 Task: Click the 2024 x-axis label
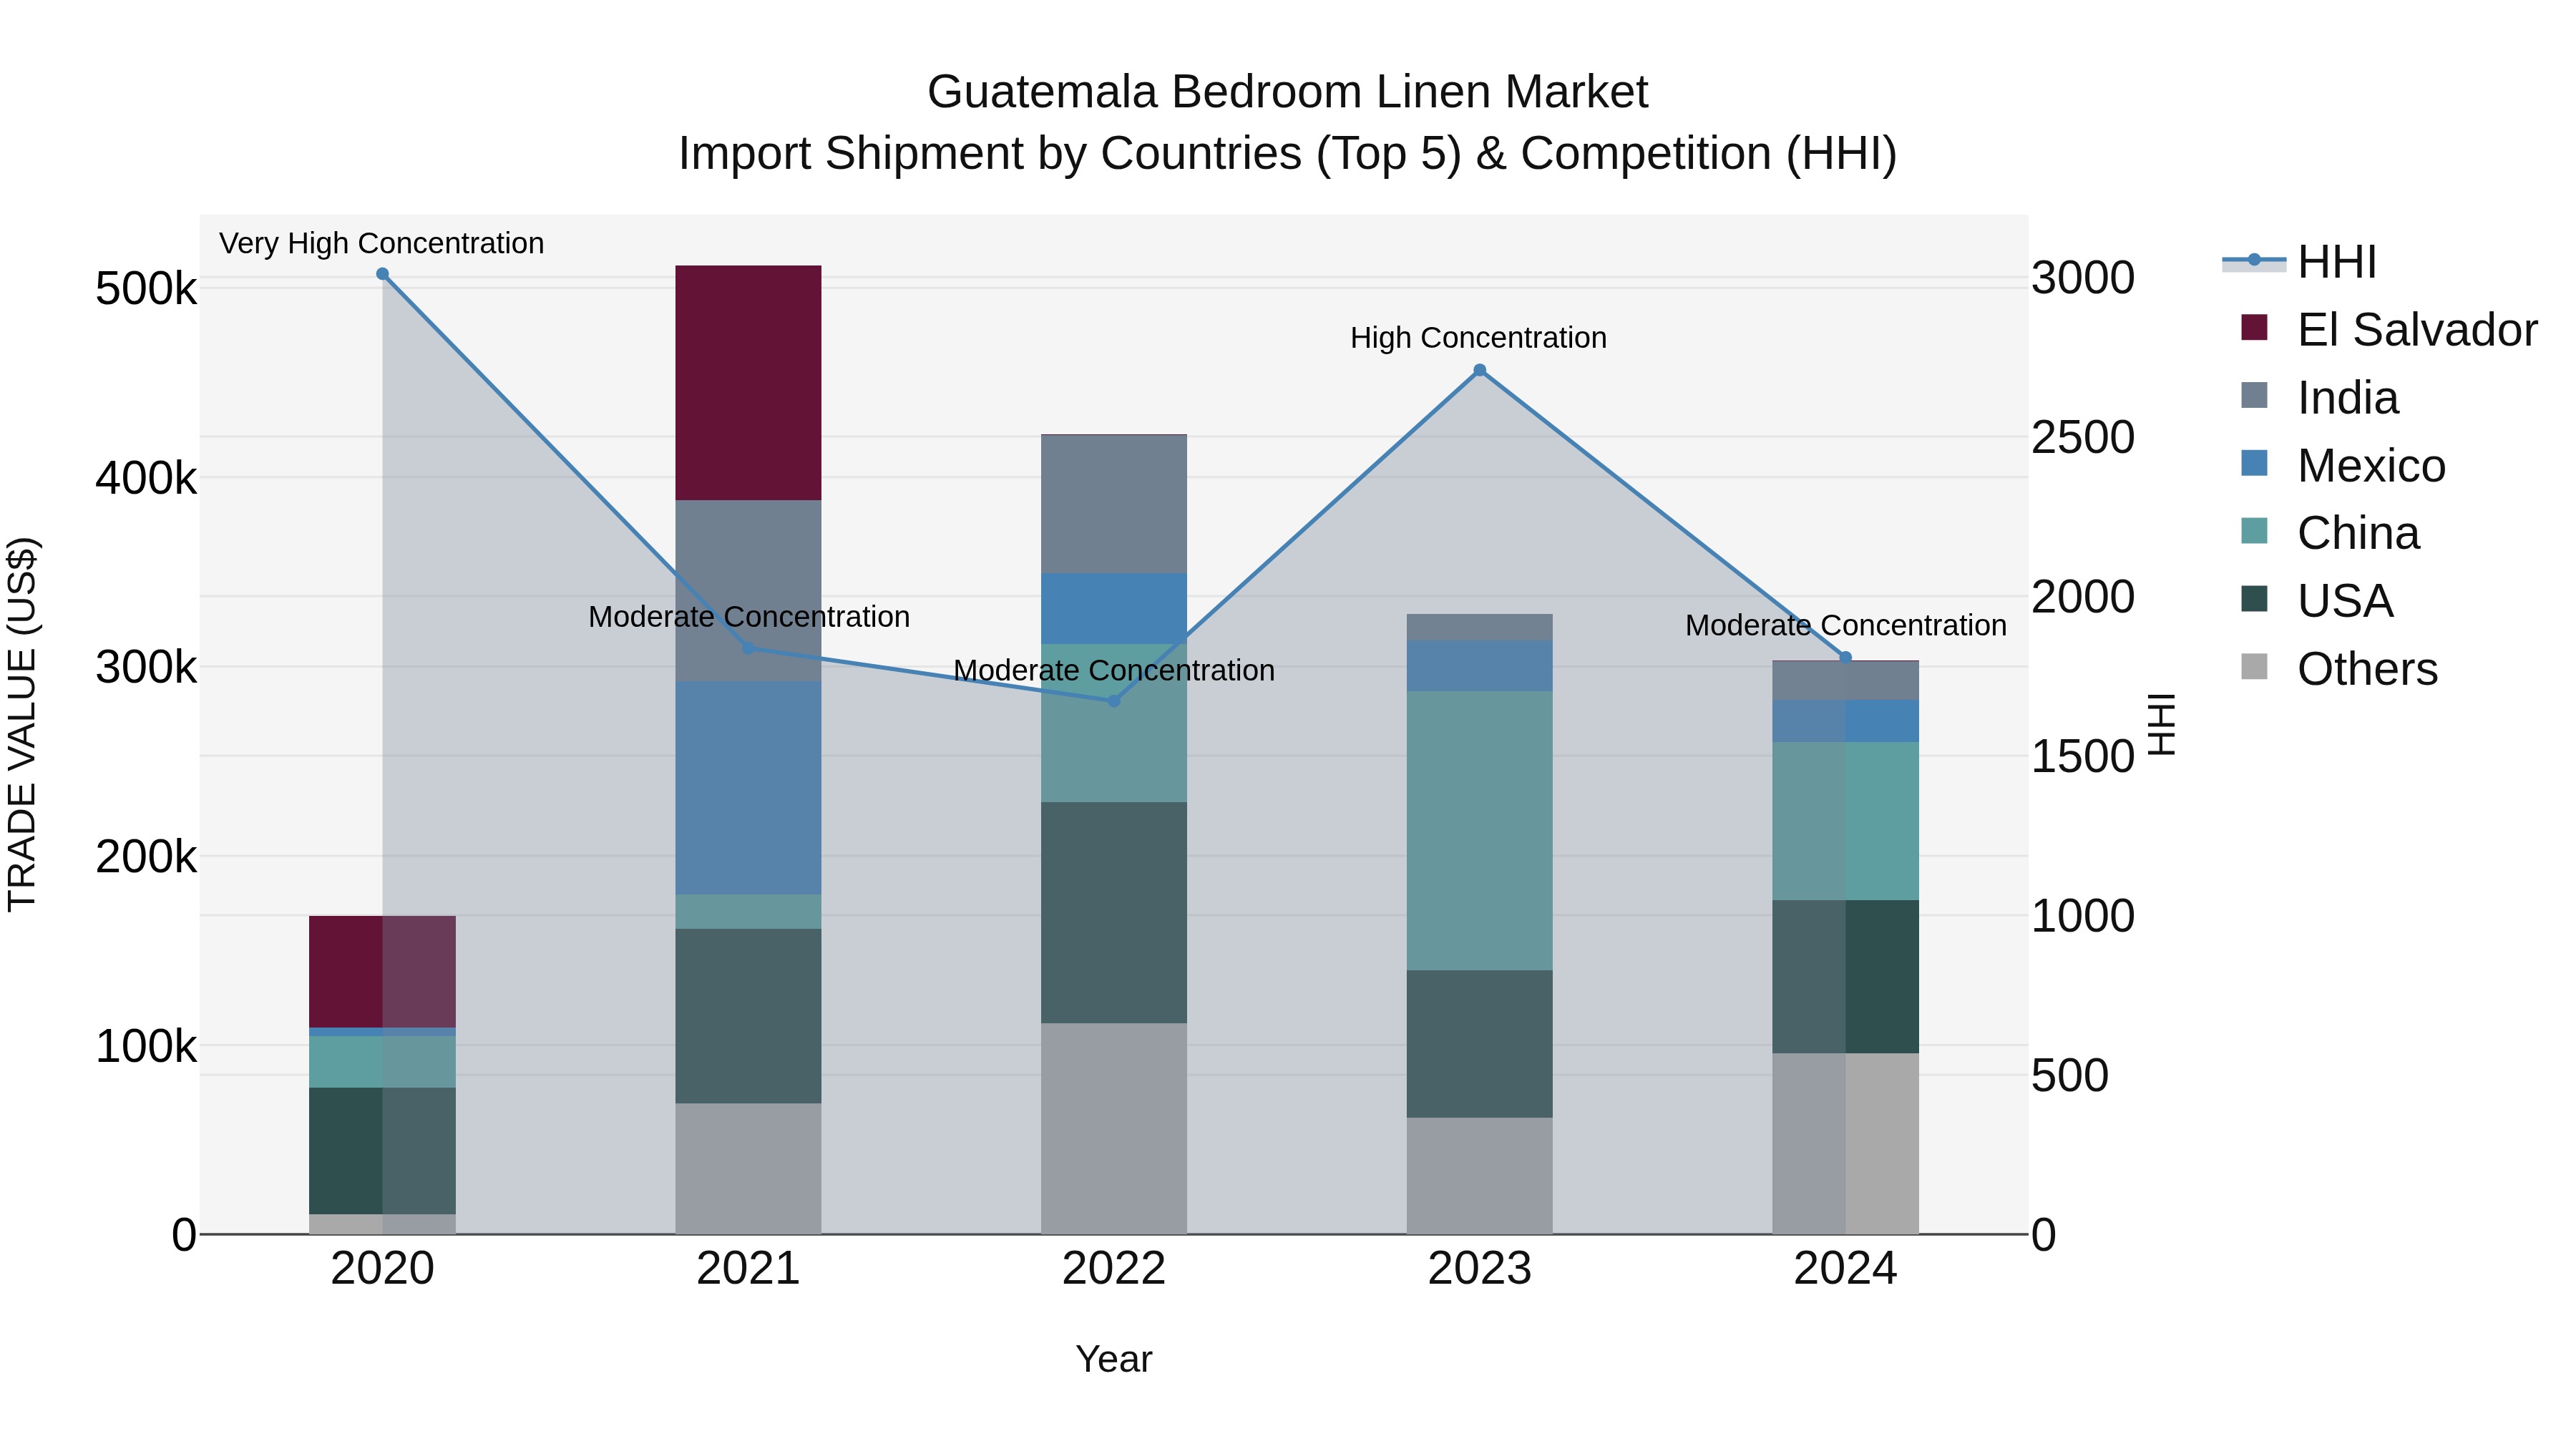point(1846,1269)
